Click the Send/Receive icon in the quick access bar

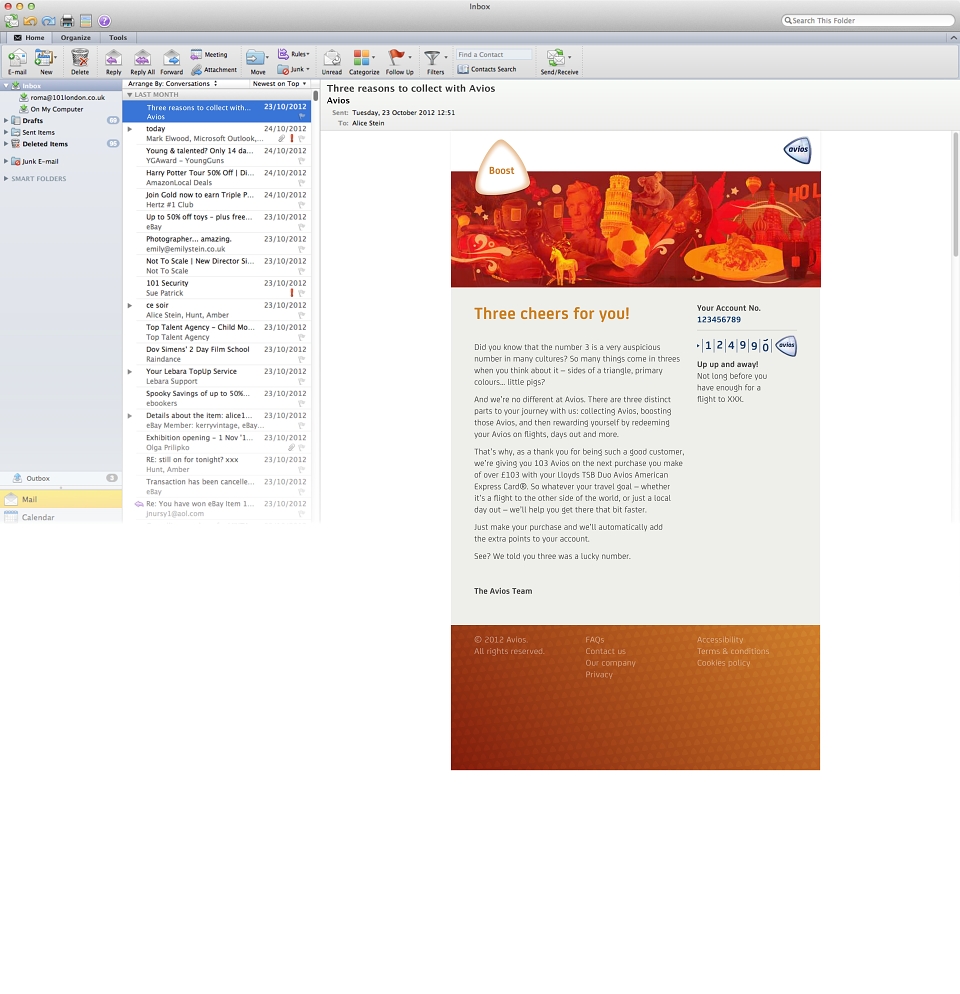pos(11,21)
